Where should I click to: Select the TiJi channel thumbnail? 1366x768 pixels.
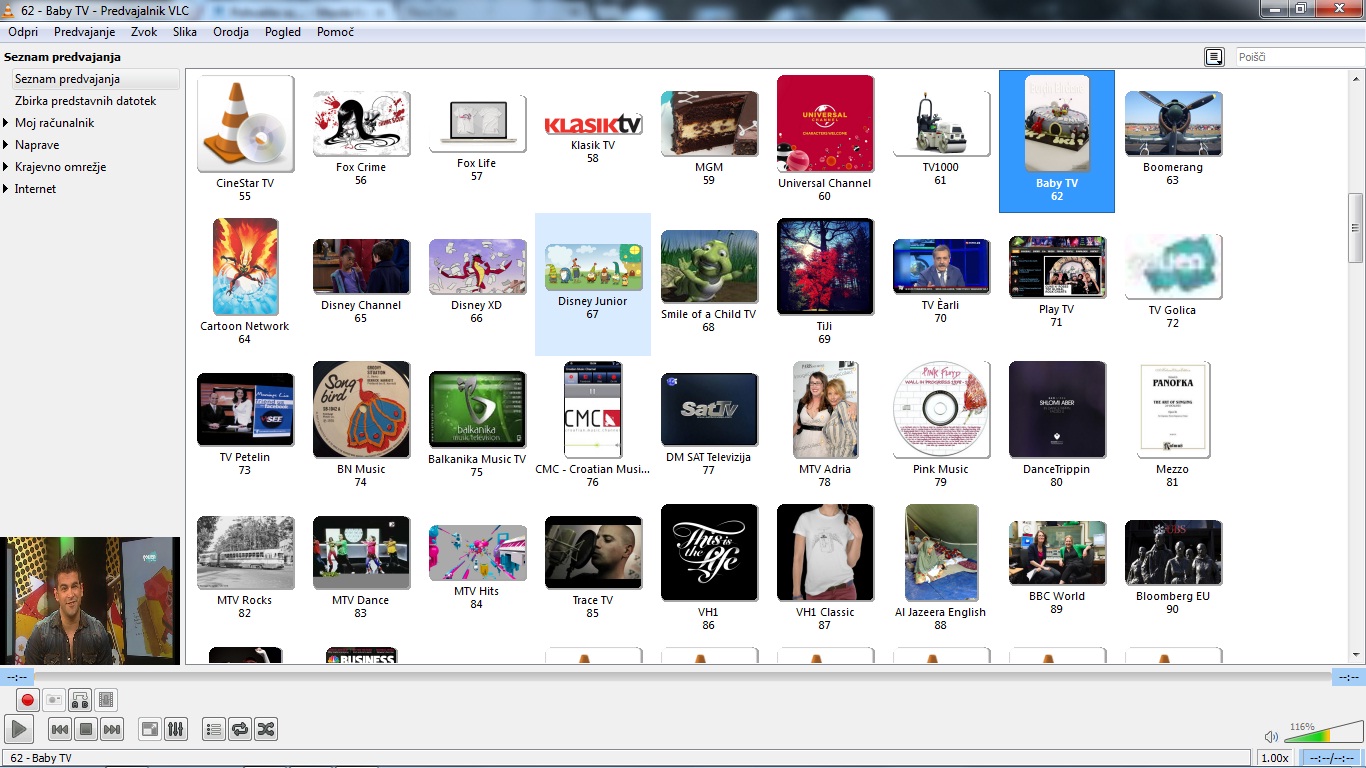[825, 267]
